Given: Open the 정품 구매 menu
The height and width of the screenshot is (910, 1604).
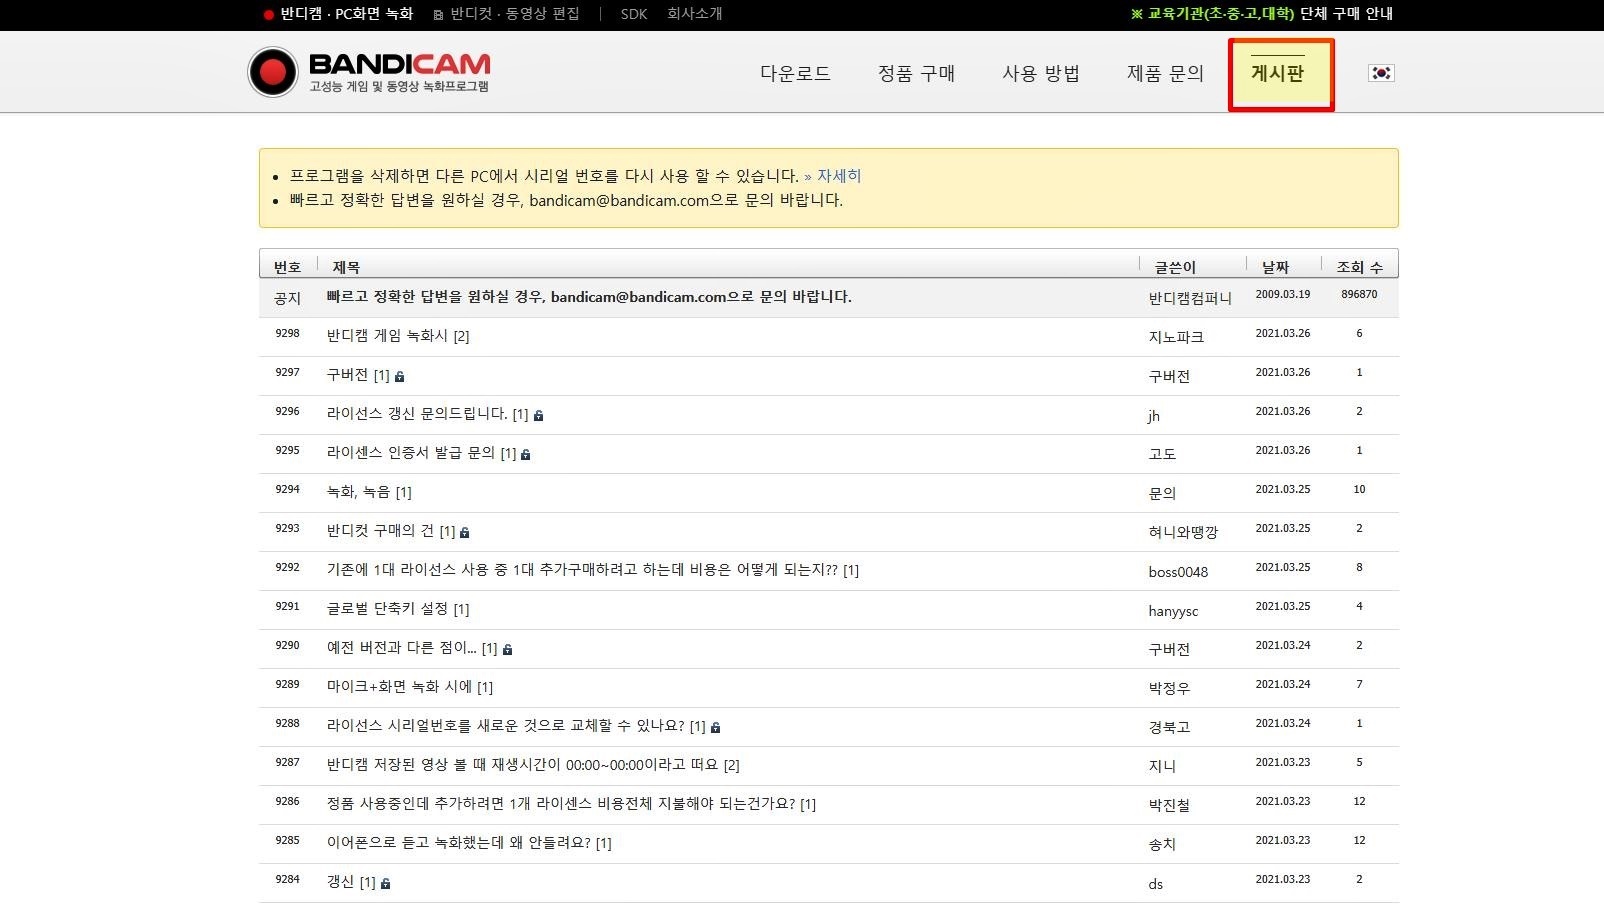Looking at the screenshot, I should 916,73.
